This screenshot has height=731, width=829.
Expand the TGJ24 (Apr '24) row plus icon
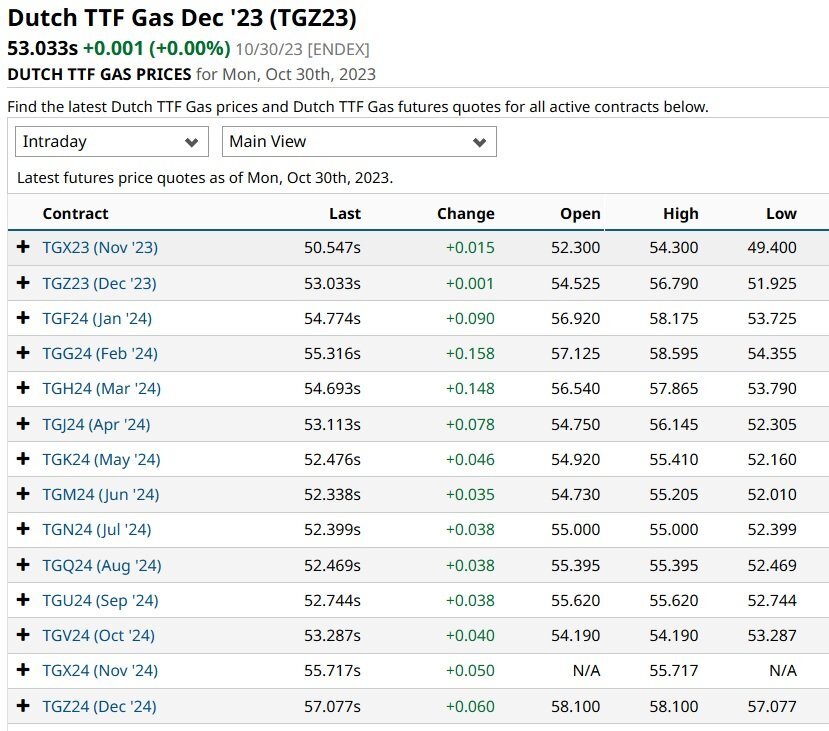23,423
